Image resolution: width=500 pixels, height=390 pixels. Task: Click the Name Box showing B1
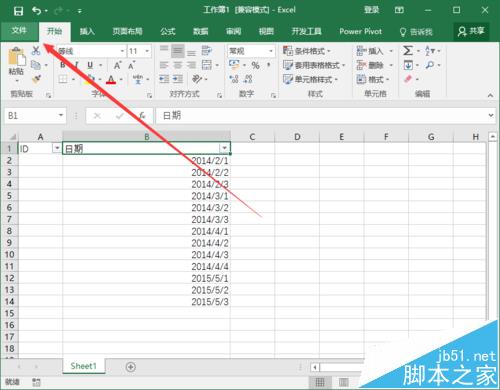[35, 116]
